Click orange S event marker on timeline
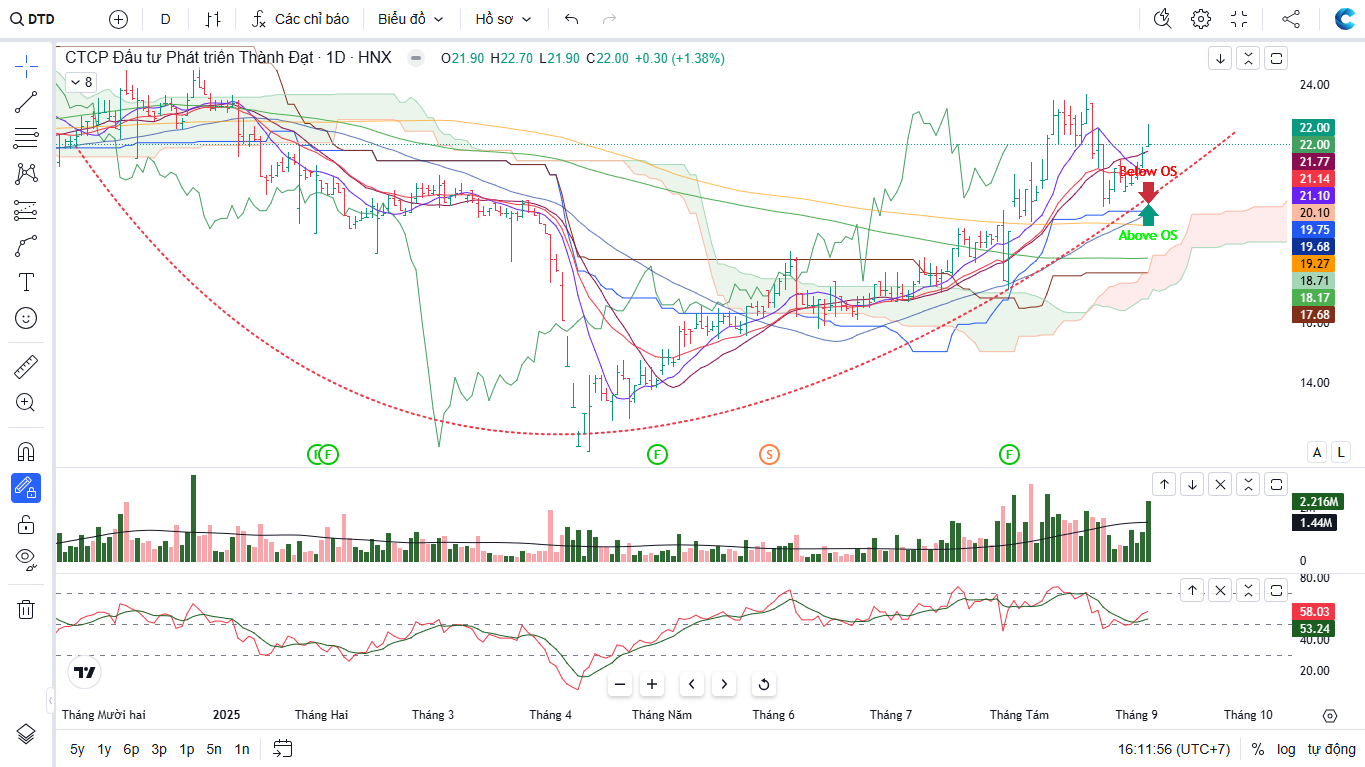The height and width of the screenshot is (767, 1365). tap(769, 455)
